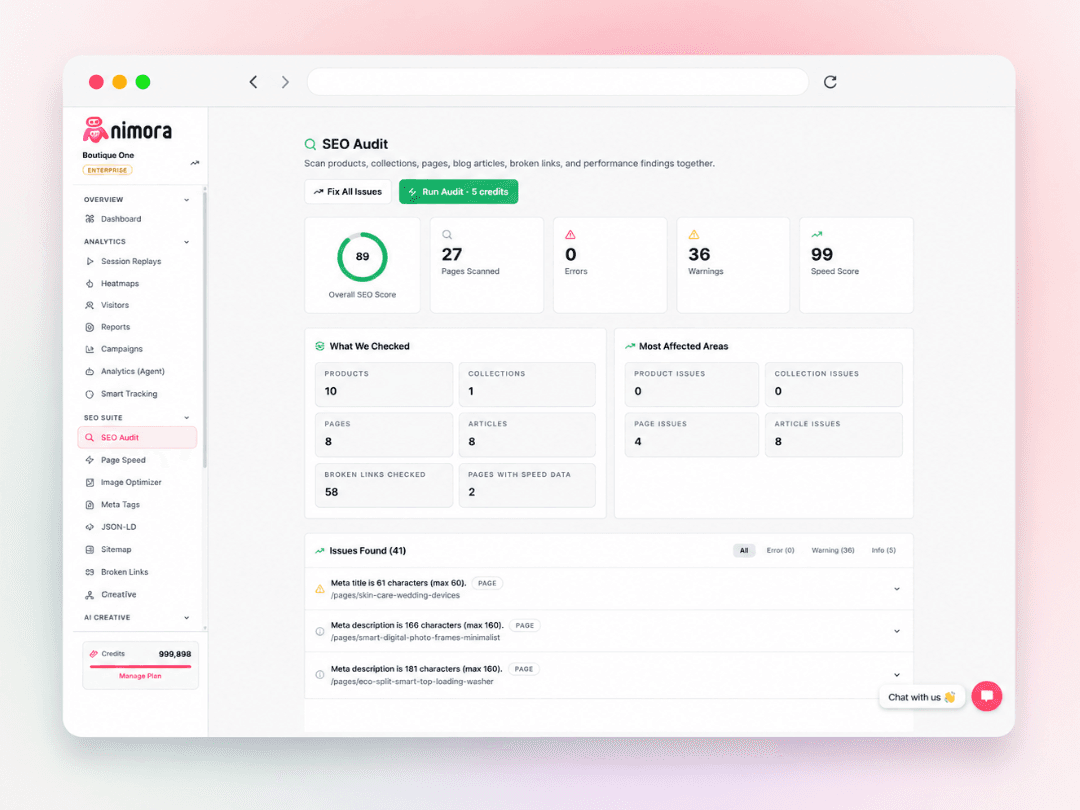
Task: Reload the page with the refresh icon
Action: (830, 82)
